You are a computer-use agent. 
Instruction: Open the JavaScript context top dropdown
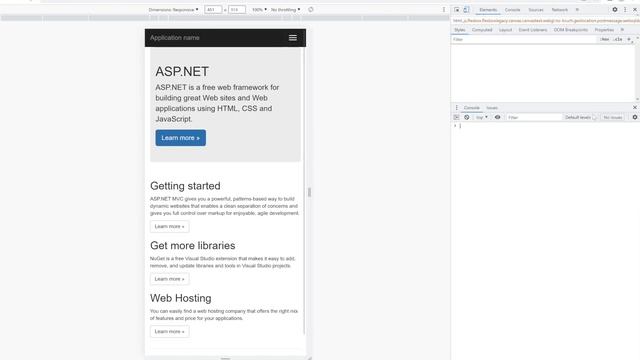482,118
